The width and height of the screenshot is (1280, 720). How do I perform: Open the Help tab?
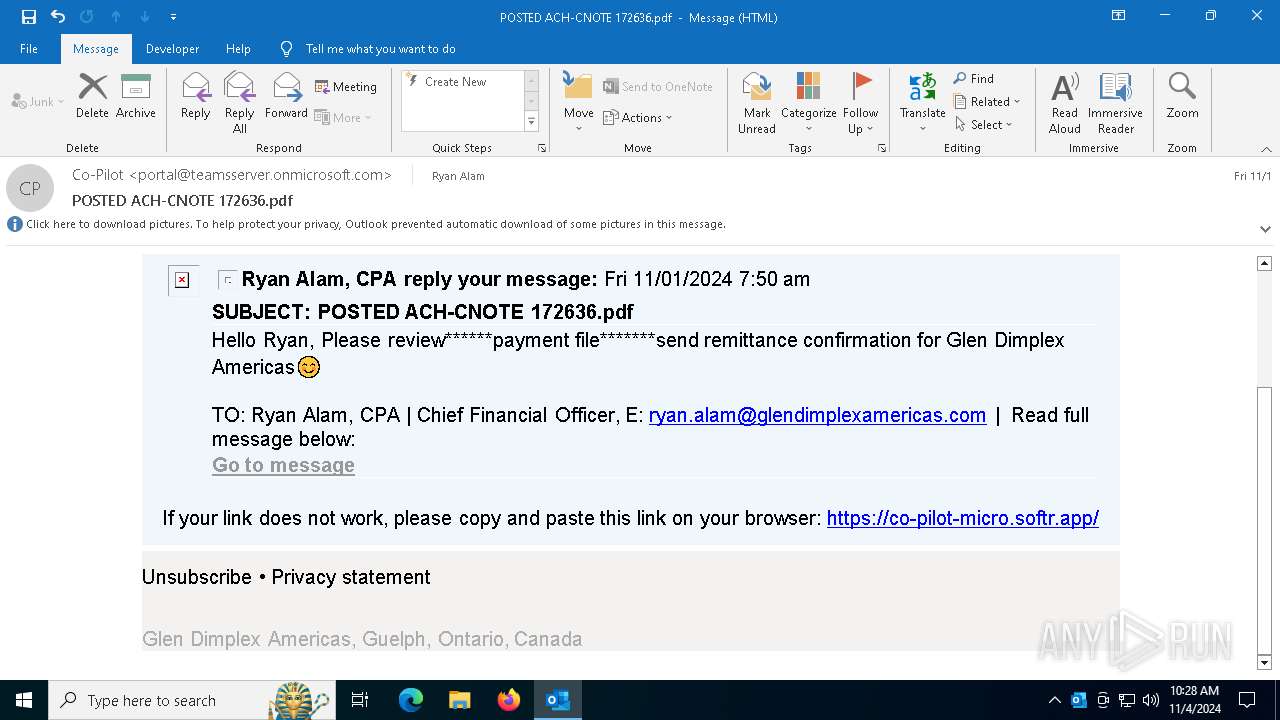tap(238, 49)
